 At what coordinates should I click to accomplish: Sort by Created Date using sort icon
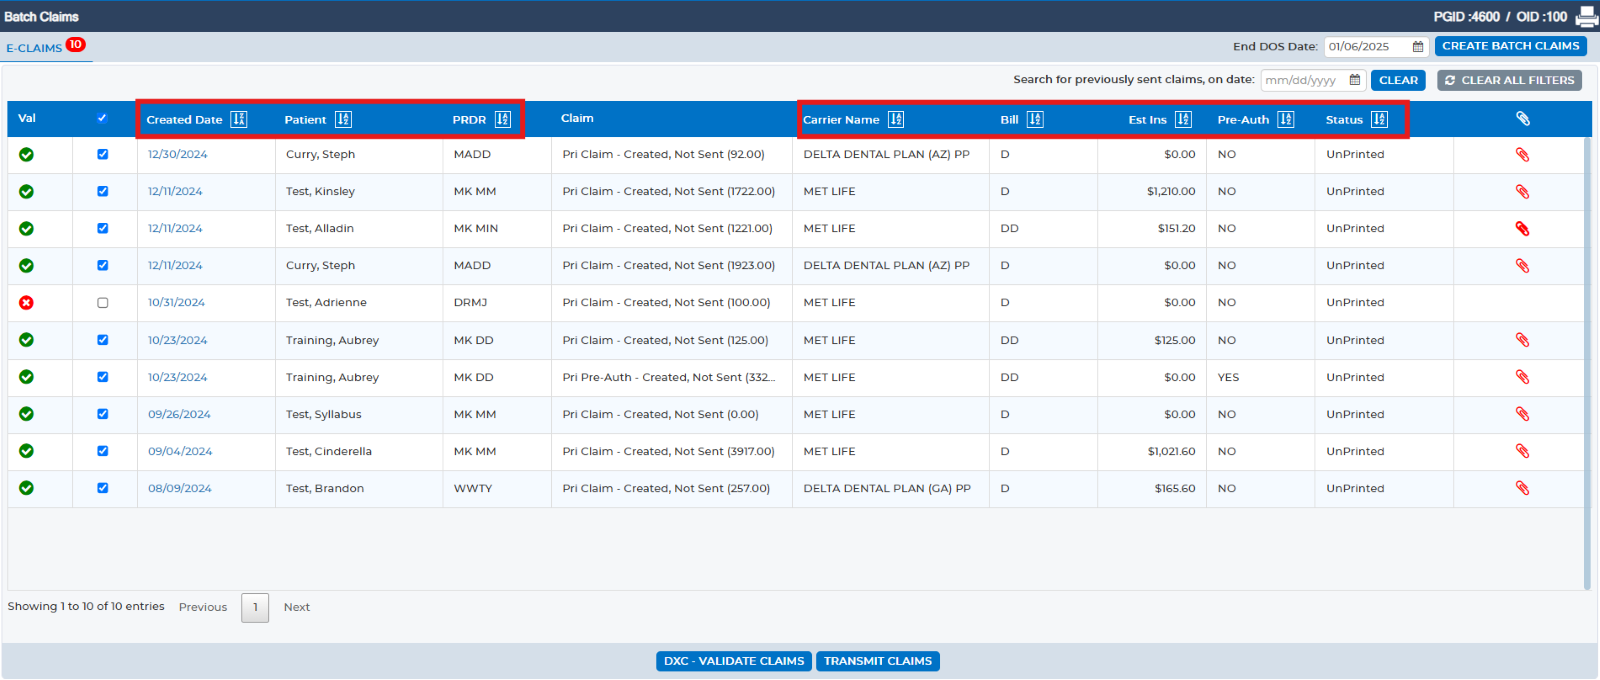click(239, 119)
